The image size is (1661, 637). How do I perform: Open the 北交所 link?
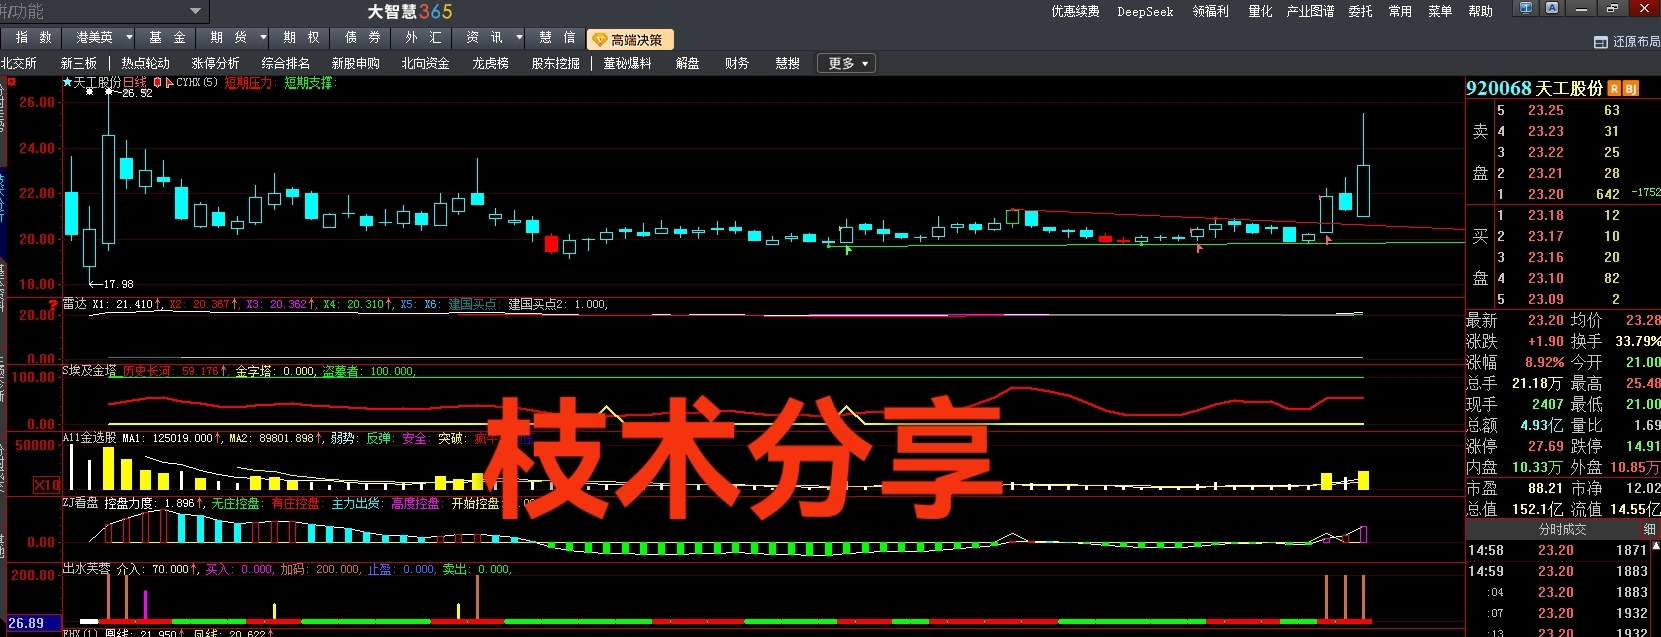tap(19, 63)
